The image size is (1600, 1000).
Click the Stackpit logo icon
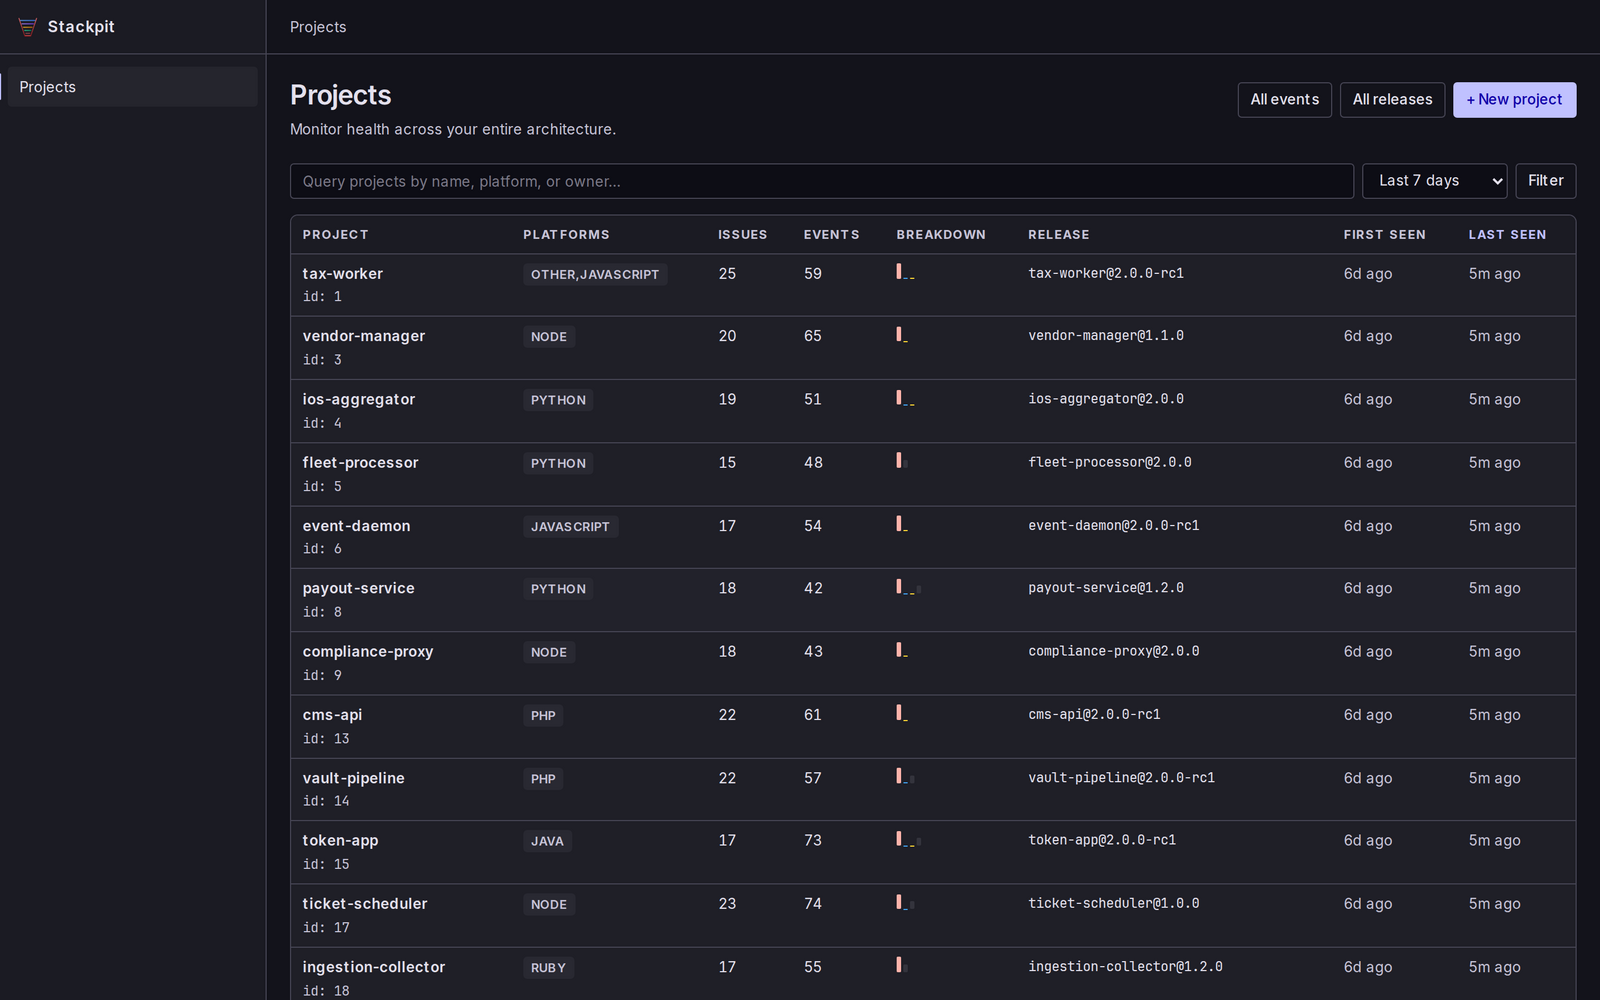coord(28,27)
